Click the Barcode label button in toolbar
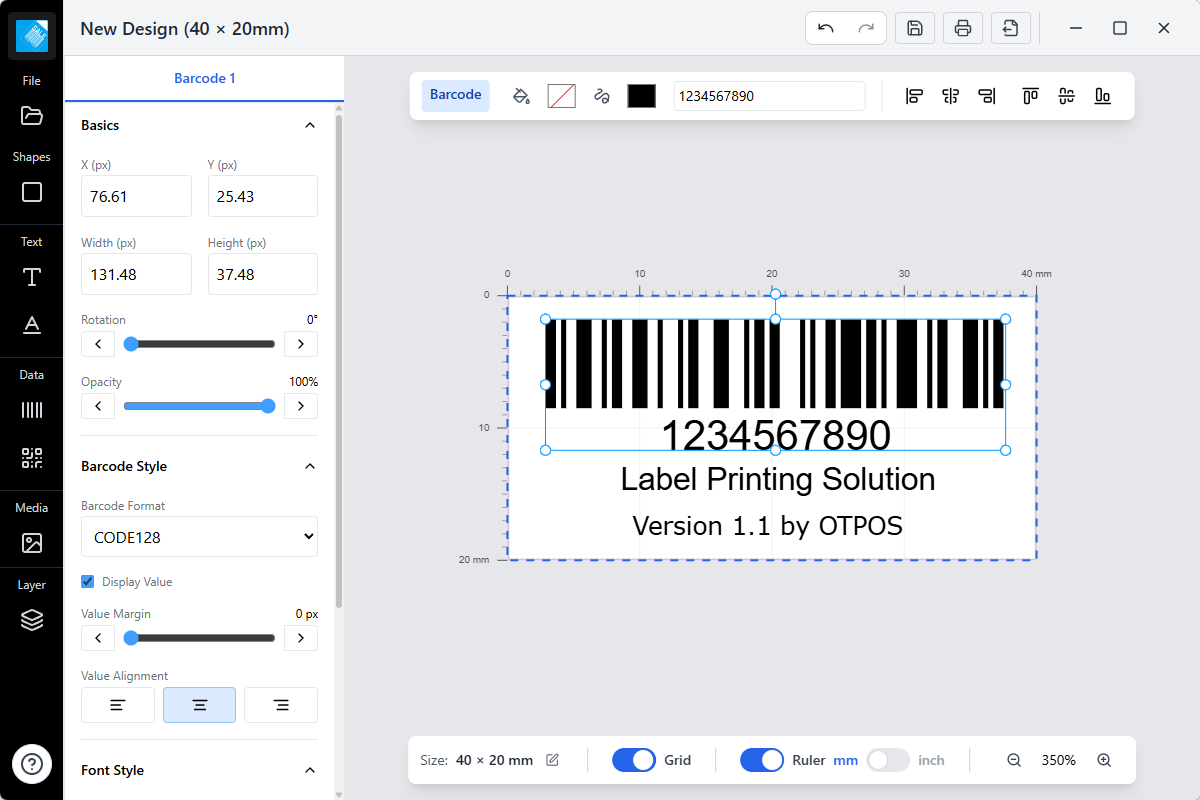 (x=456, y=95)
